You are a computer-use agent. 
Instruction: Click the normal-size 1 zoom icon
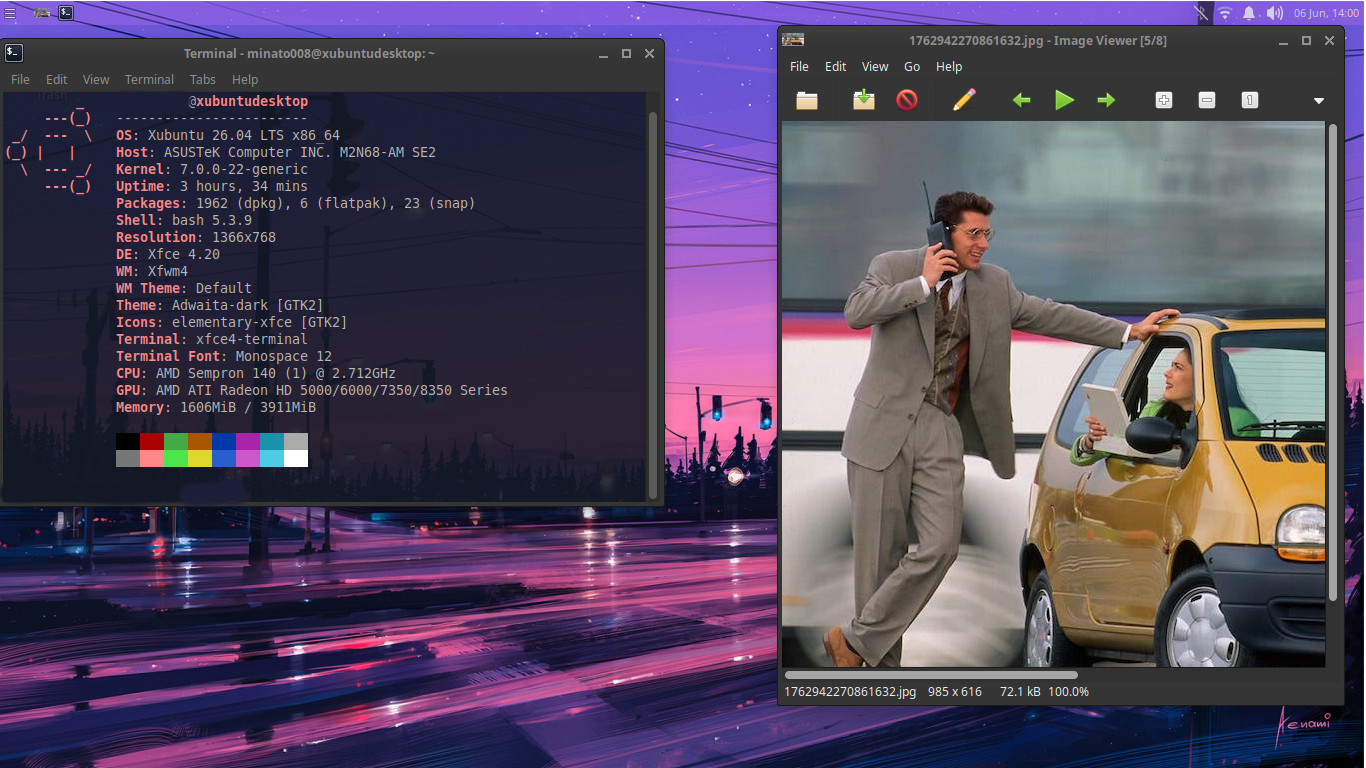tap(1250, 100)
